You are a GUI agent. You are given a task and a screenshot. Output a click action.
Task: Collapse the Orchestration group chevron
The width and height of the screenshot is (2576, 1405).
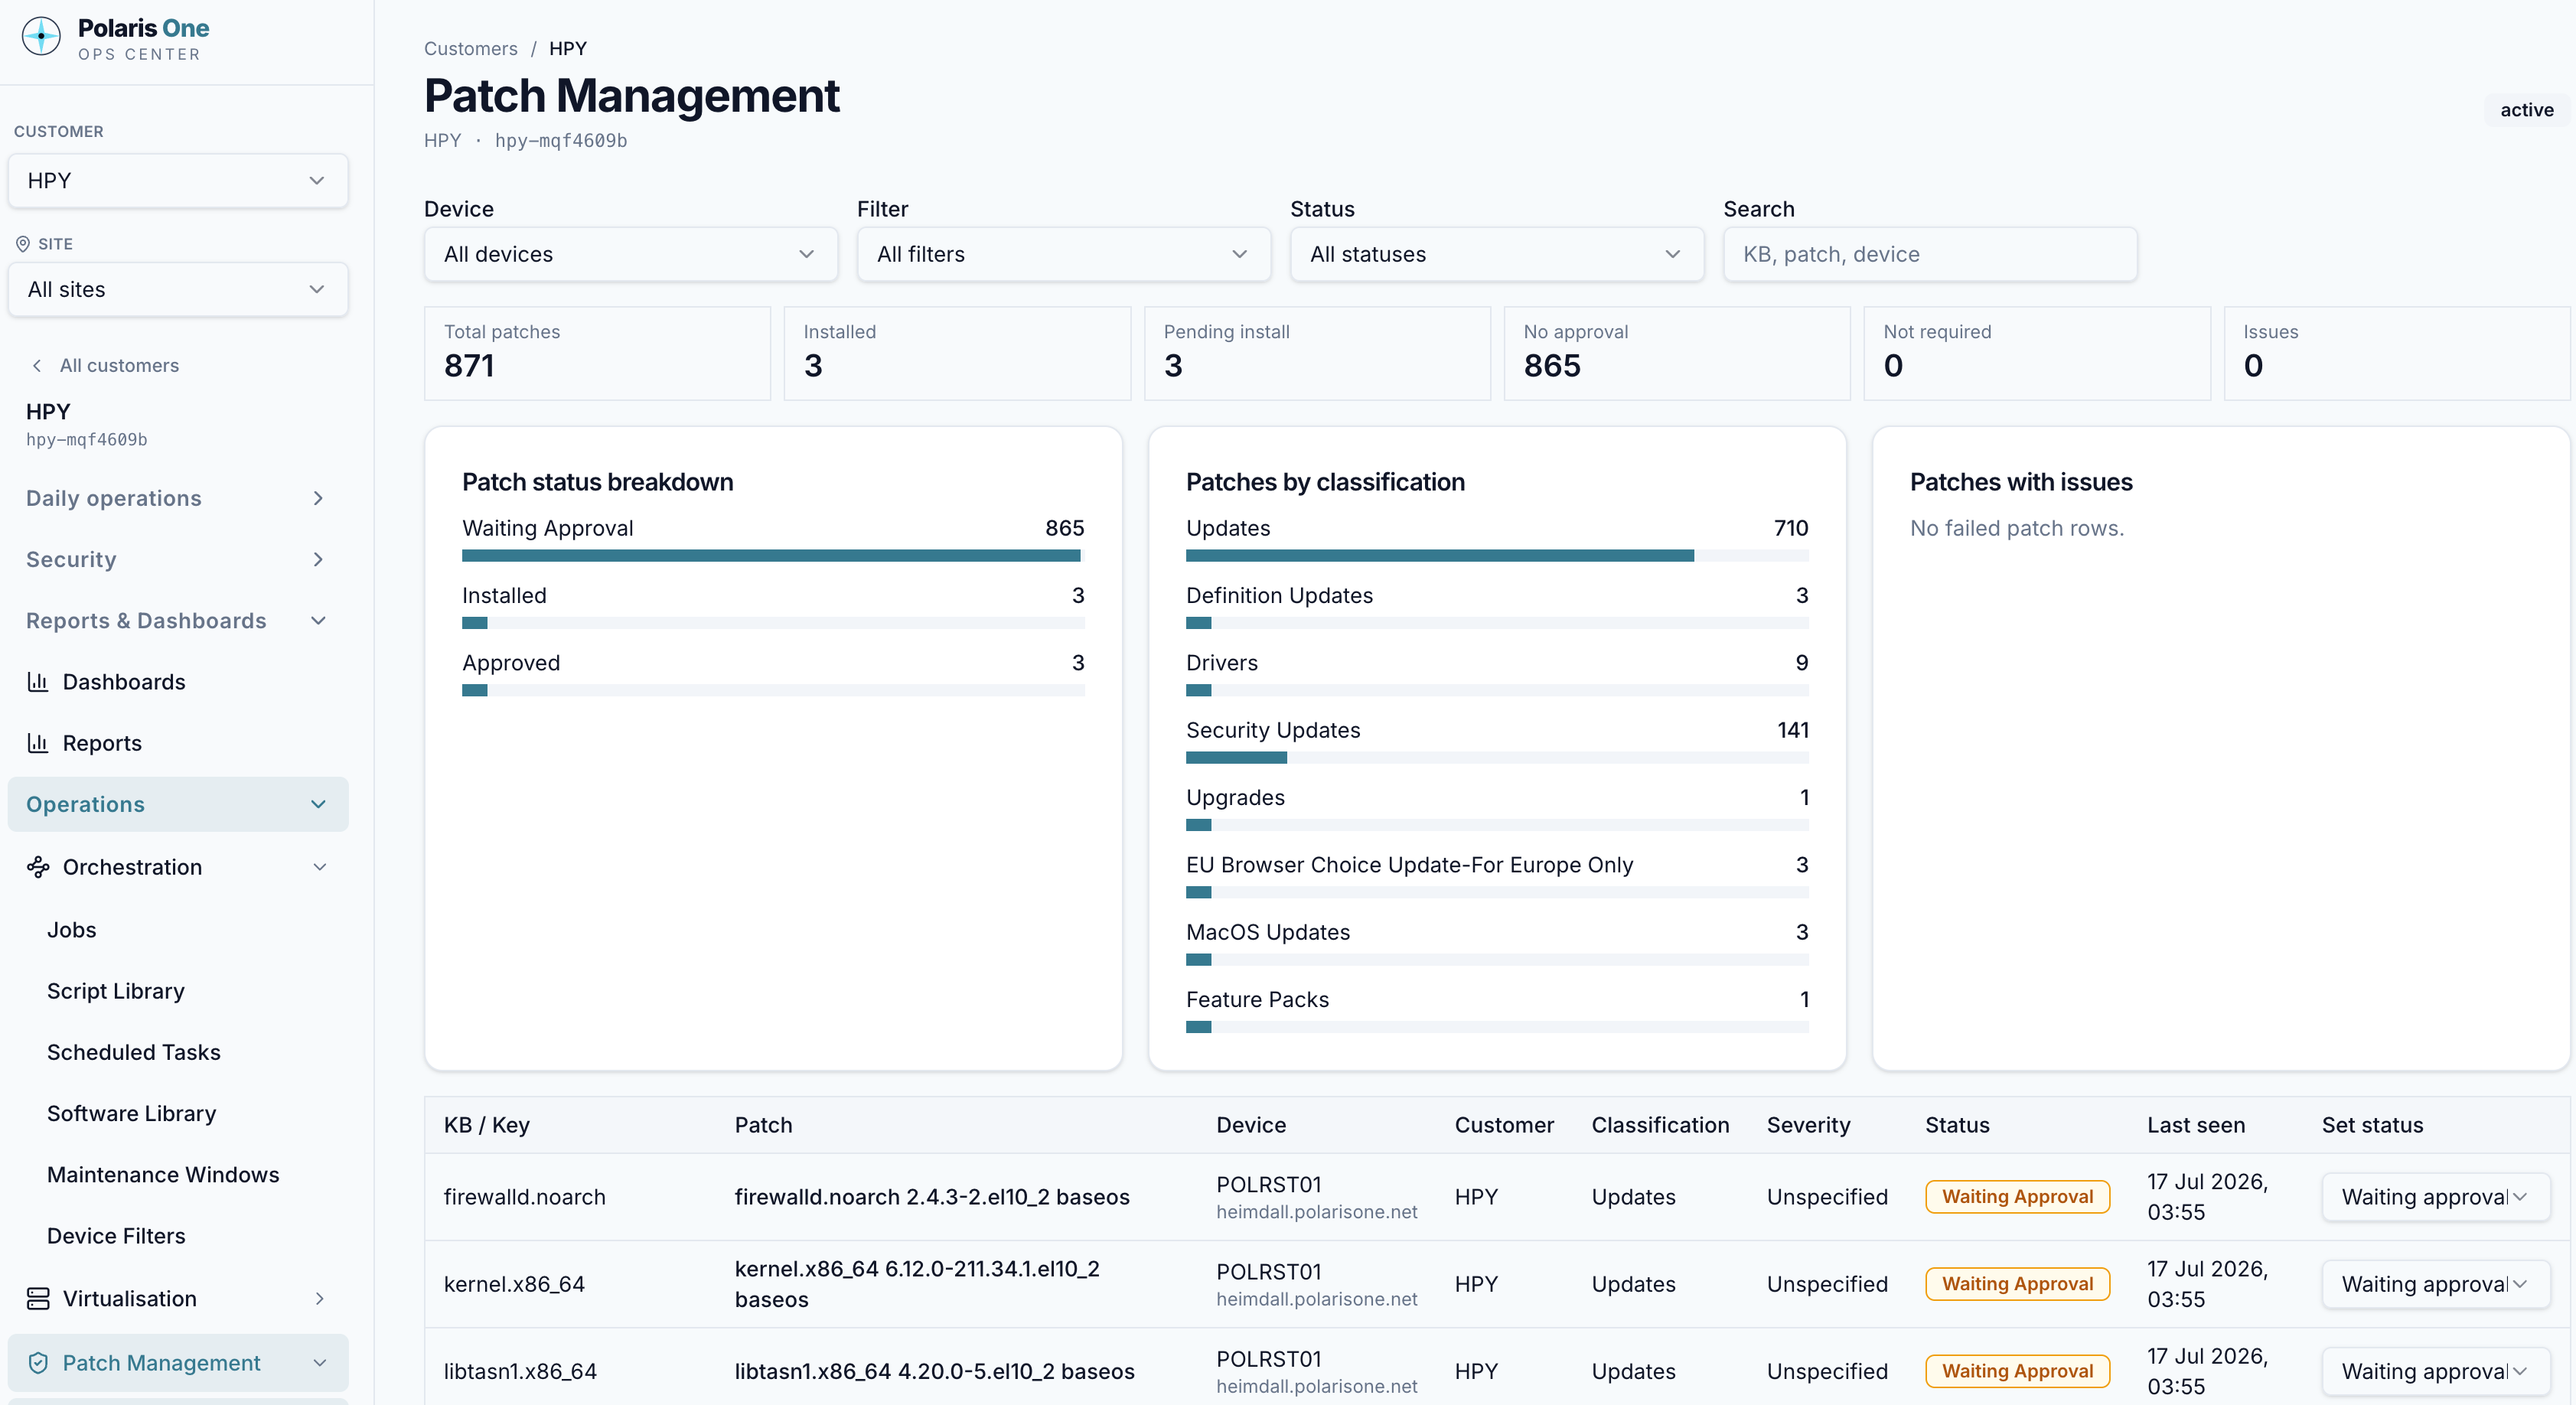coord(319,867)
